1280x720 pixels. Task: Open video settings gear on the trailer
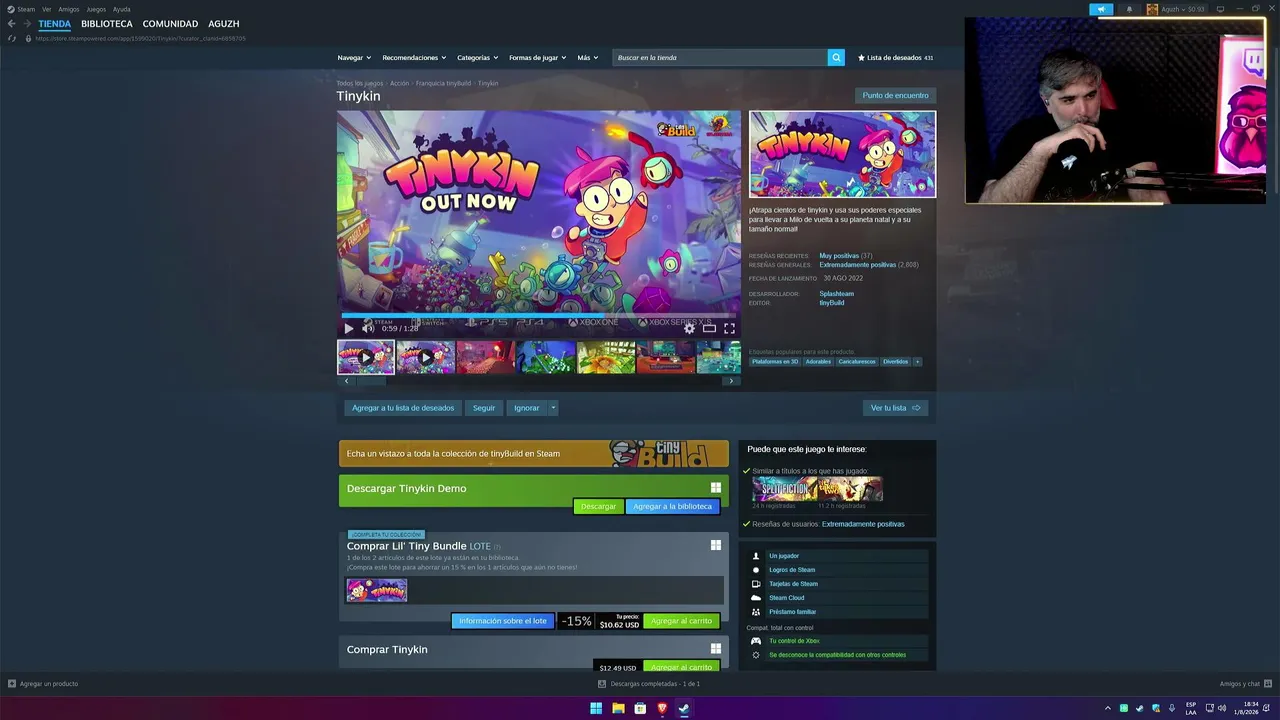(689, 328)
